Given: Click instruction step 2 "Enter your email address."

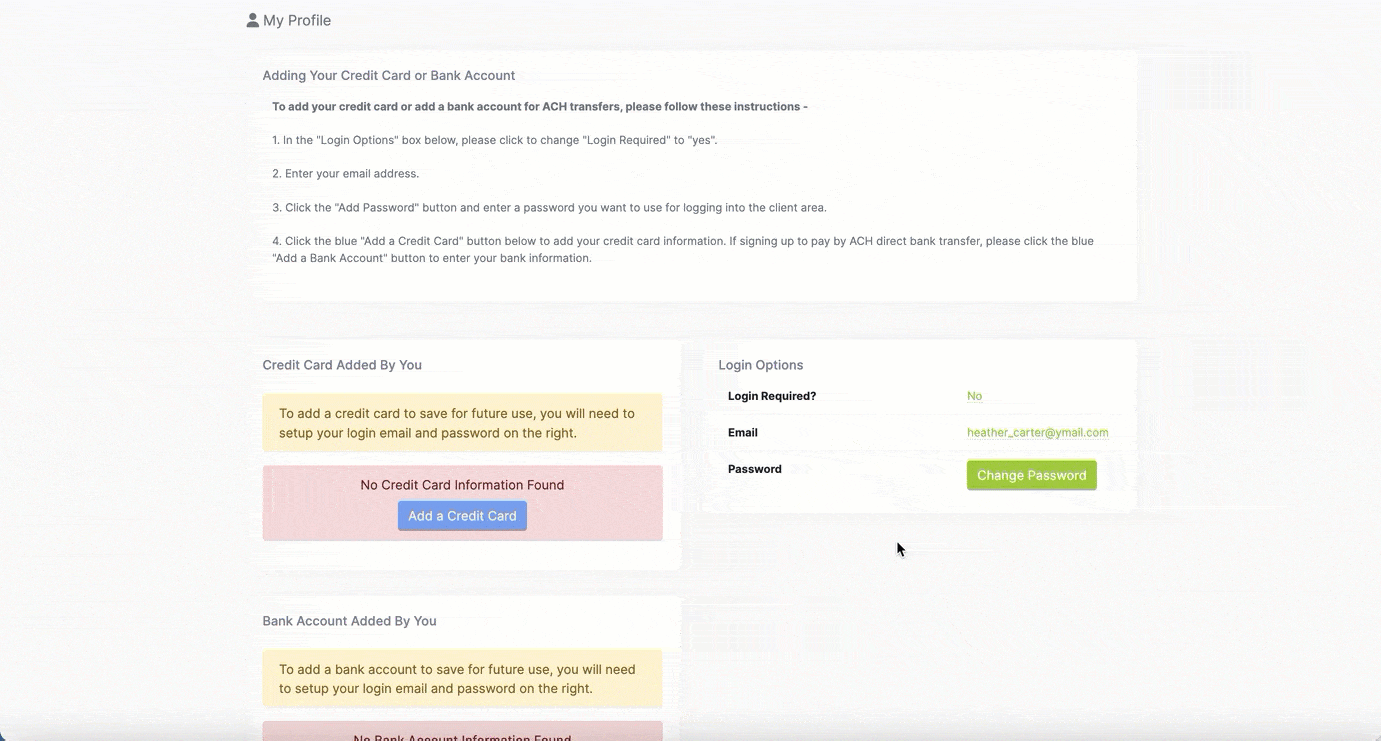Looking at the screenshot, I should [x=346, y=174].
